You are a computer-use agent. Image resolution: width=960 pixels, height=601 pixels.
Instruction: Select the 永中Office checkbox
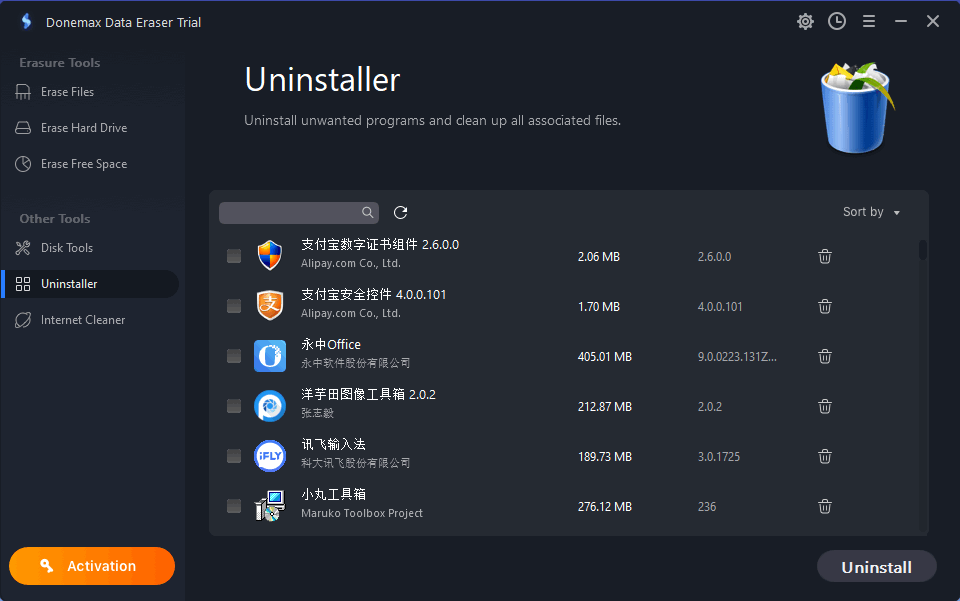(x=234, y=356)
